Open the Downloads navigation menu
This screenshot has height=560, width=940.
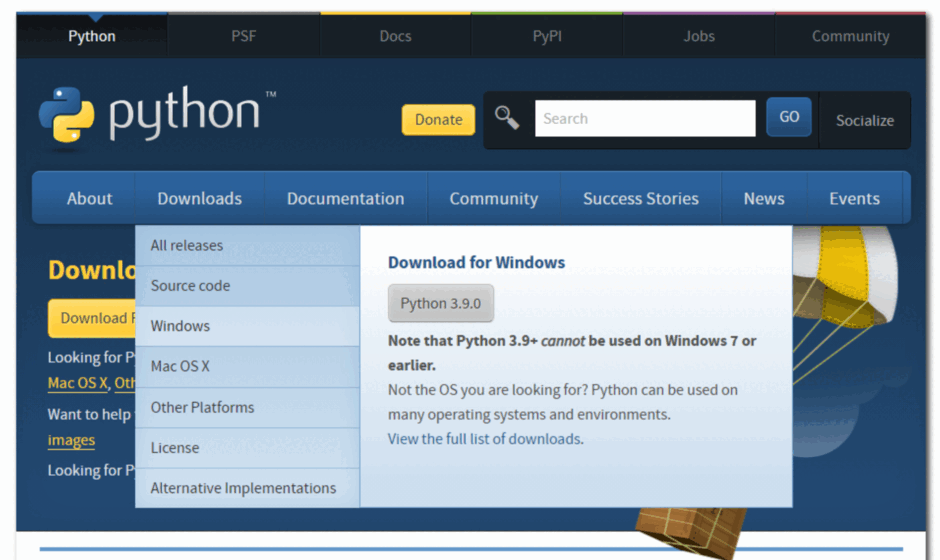point(200,198)
